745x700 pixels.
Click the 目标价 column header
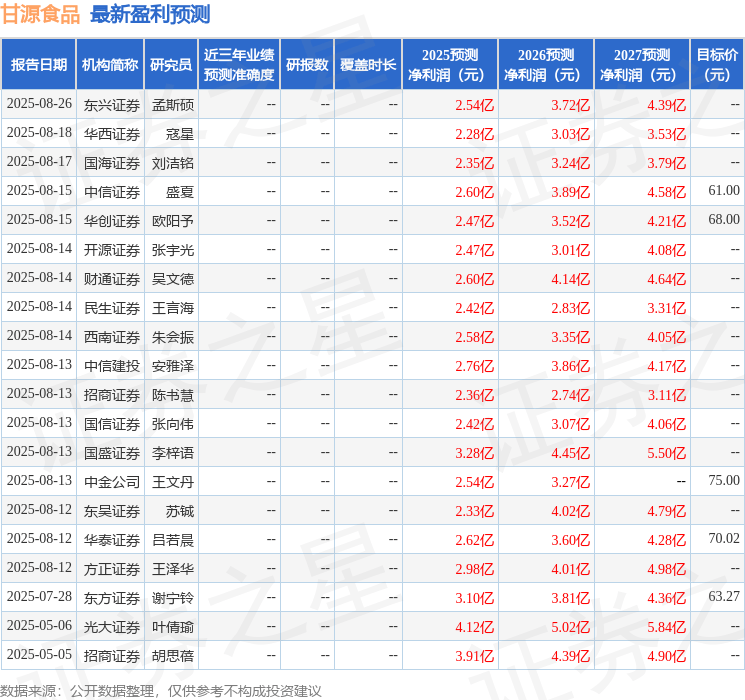point(717,65)
